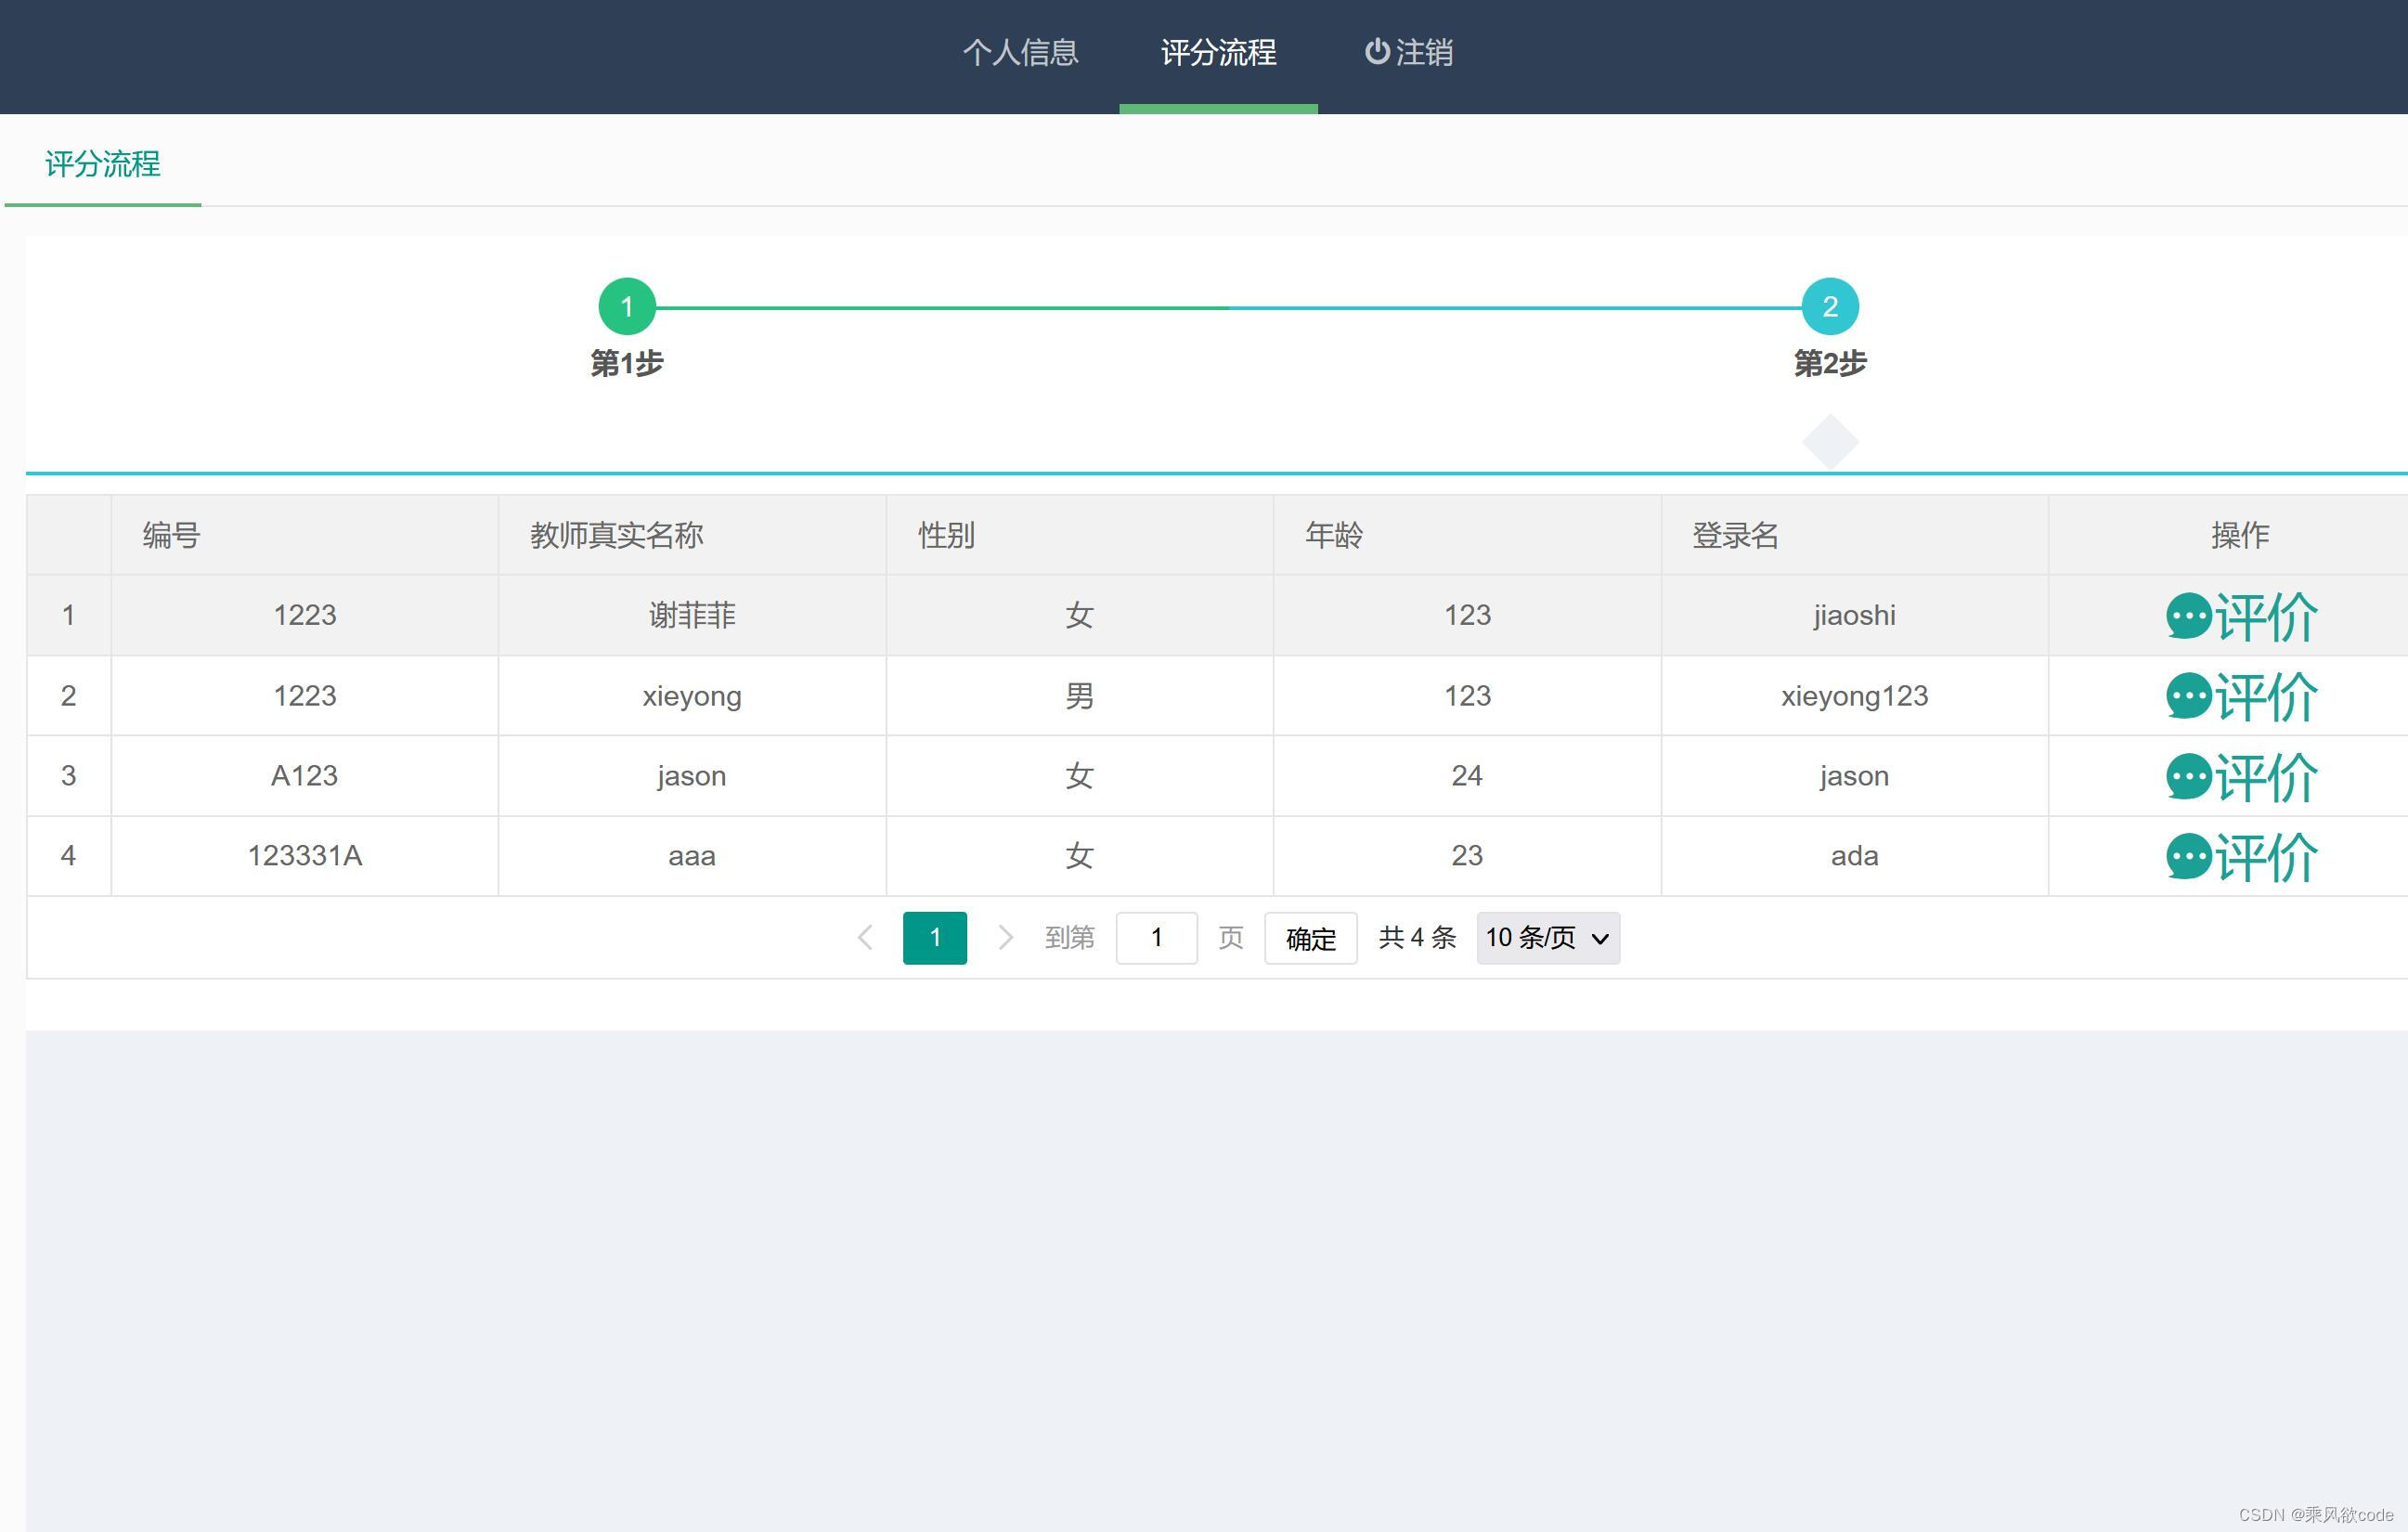Click circle 1 in the step indicator

tap(627, 307)
